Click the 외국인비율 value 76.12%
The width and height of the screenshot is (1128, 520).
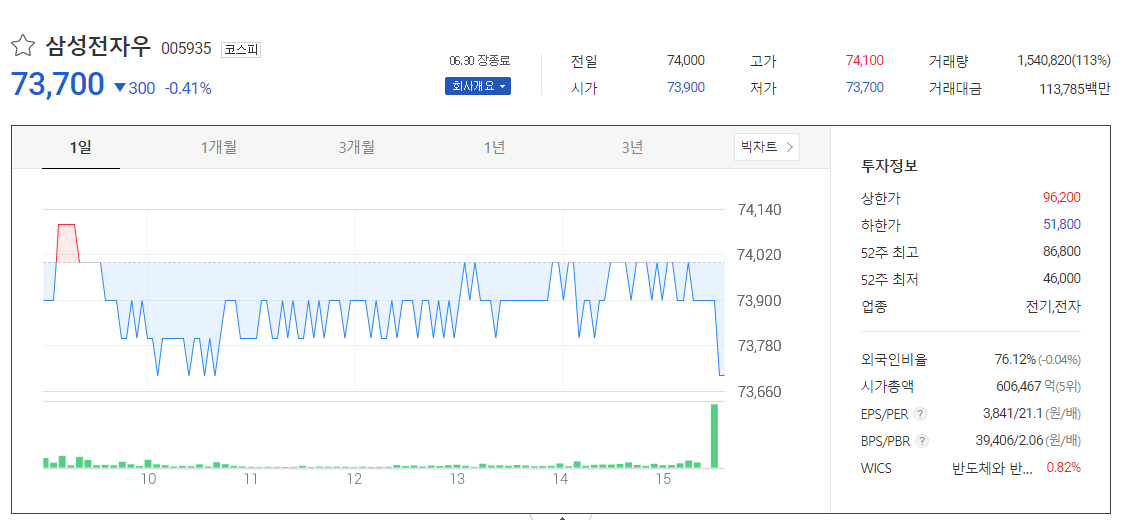pos(1014,360)
